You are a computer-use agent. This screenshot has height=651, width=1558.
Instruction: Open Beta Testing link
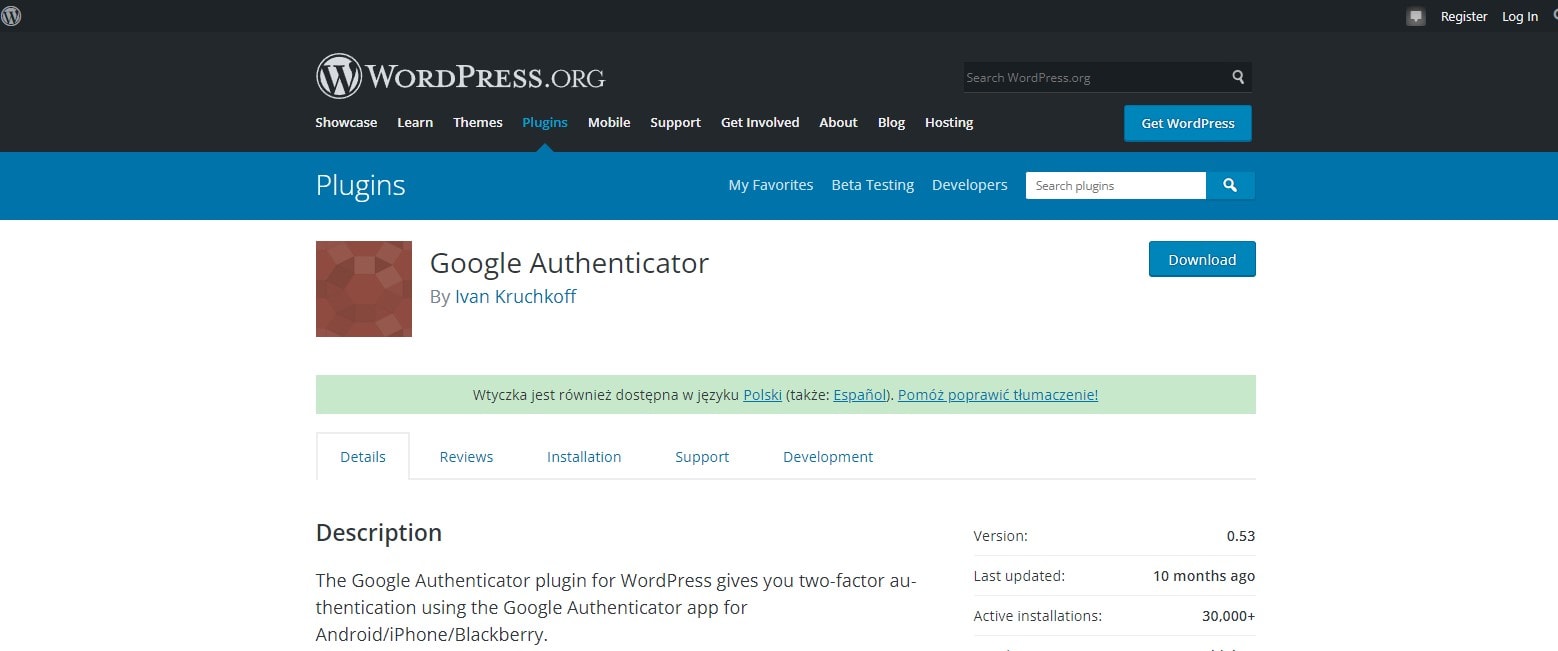click(873, 185)
